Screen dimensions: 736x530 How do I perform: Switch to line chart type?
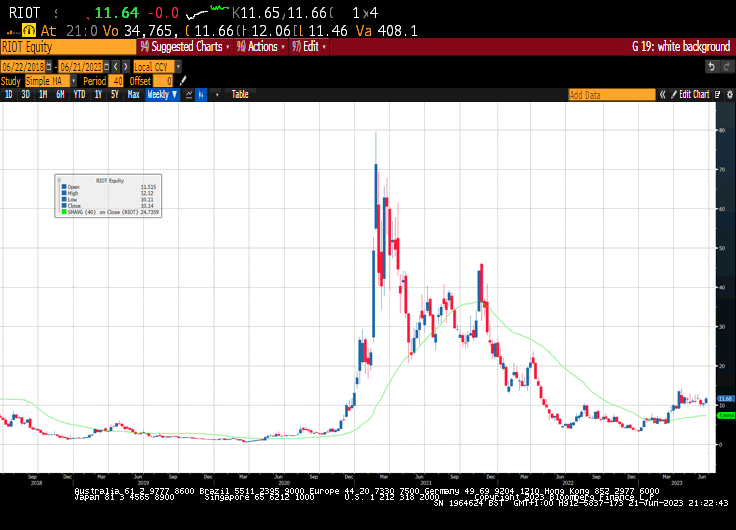[x=189, y=94]
